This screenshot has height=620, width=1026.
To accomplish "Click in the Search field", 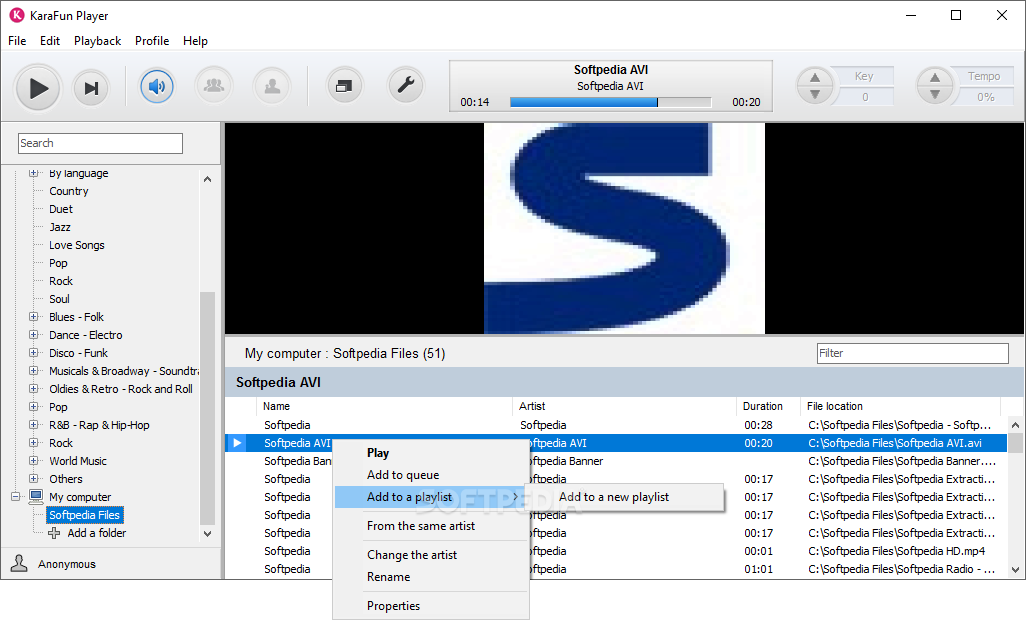I will (100, 143).
